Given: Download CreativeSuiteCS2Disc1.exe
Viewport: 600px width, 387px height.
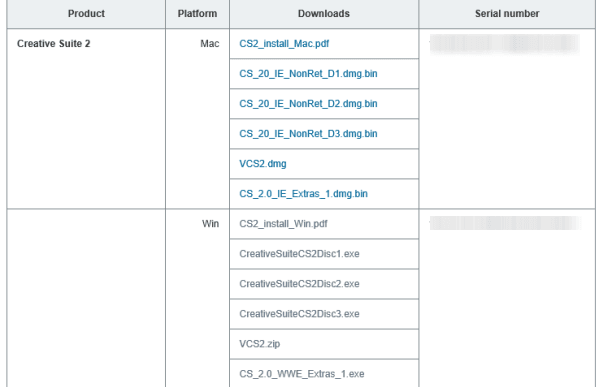Looking at the screenshot, I should 299,254.
